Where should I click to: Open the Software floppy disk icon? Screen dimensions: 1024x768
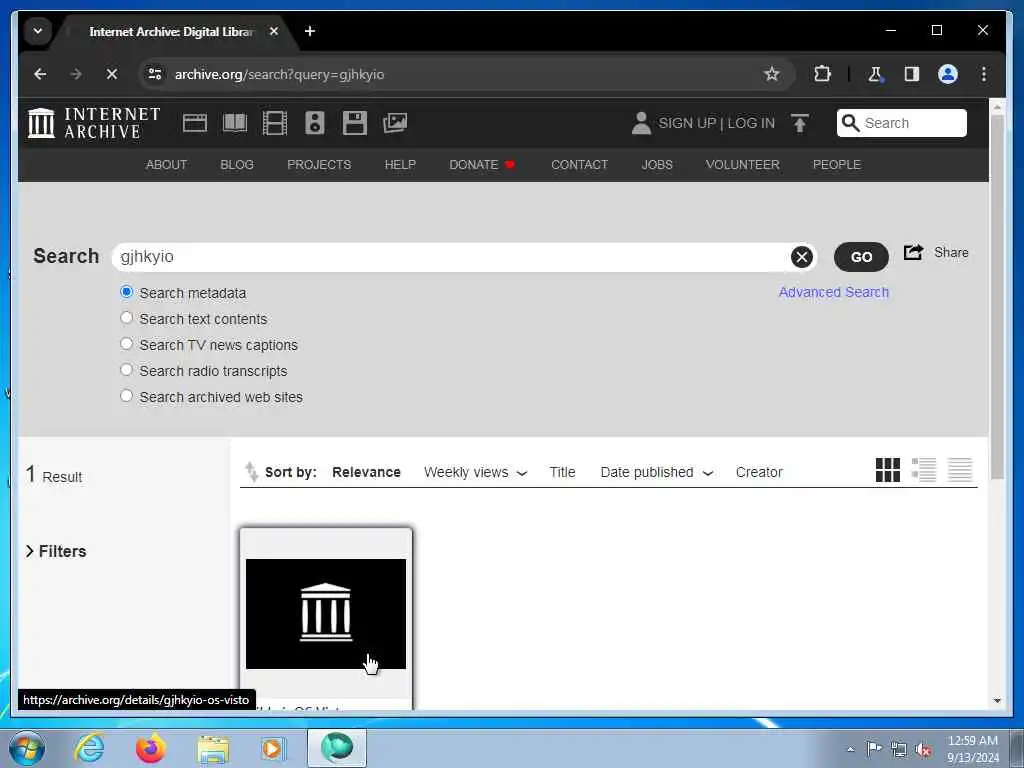coord(355,123)
